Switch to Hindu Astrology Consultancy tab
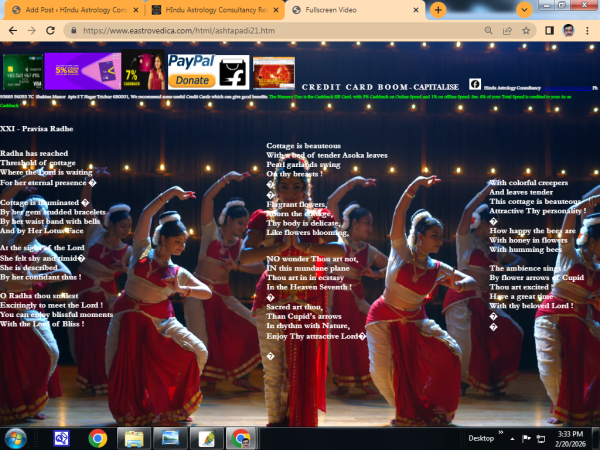 pos(210,9)
